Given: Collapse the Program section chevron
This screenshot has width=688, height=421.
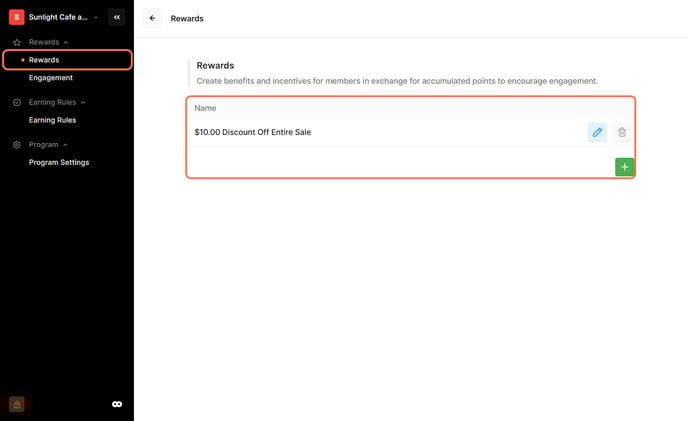Looking at the screenshot, I should click(66, 145).
